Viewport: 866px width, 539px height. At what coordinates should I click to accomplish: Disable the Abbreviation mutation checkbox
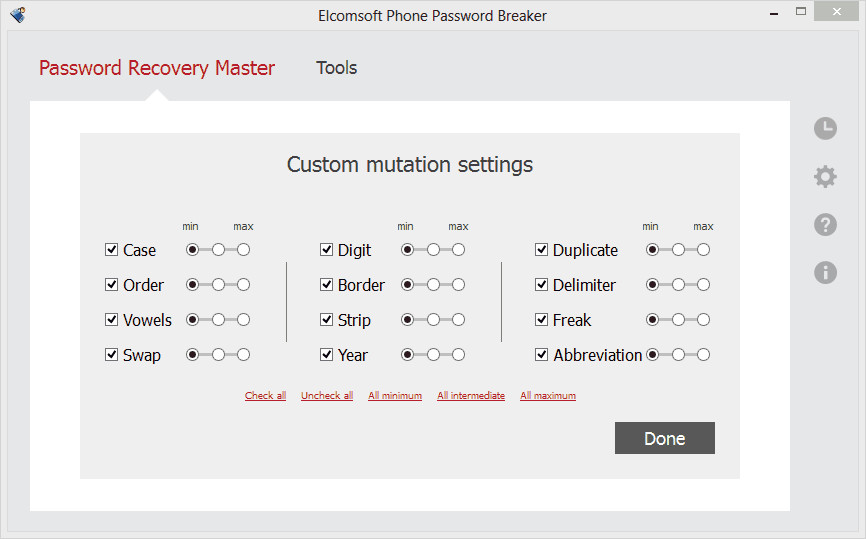click(542, 355)
